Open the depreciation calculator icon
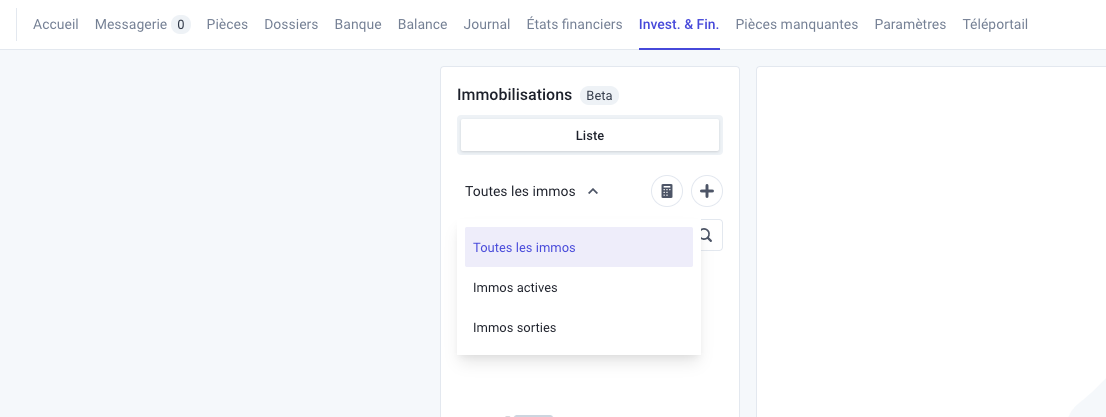The width and height of the screenshot is (1106, 417). click(x=667, y=191)
